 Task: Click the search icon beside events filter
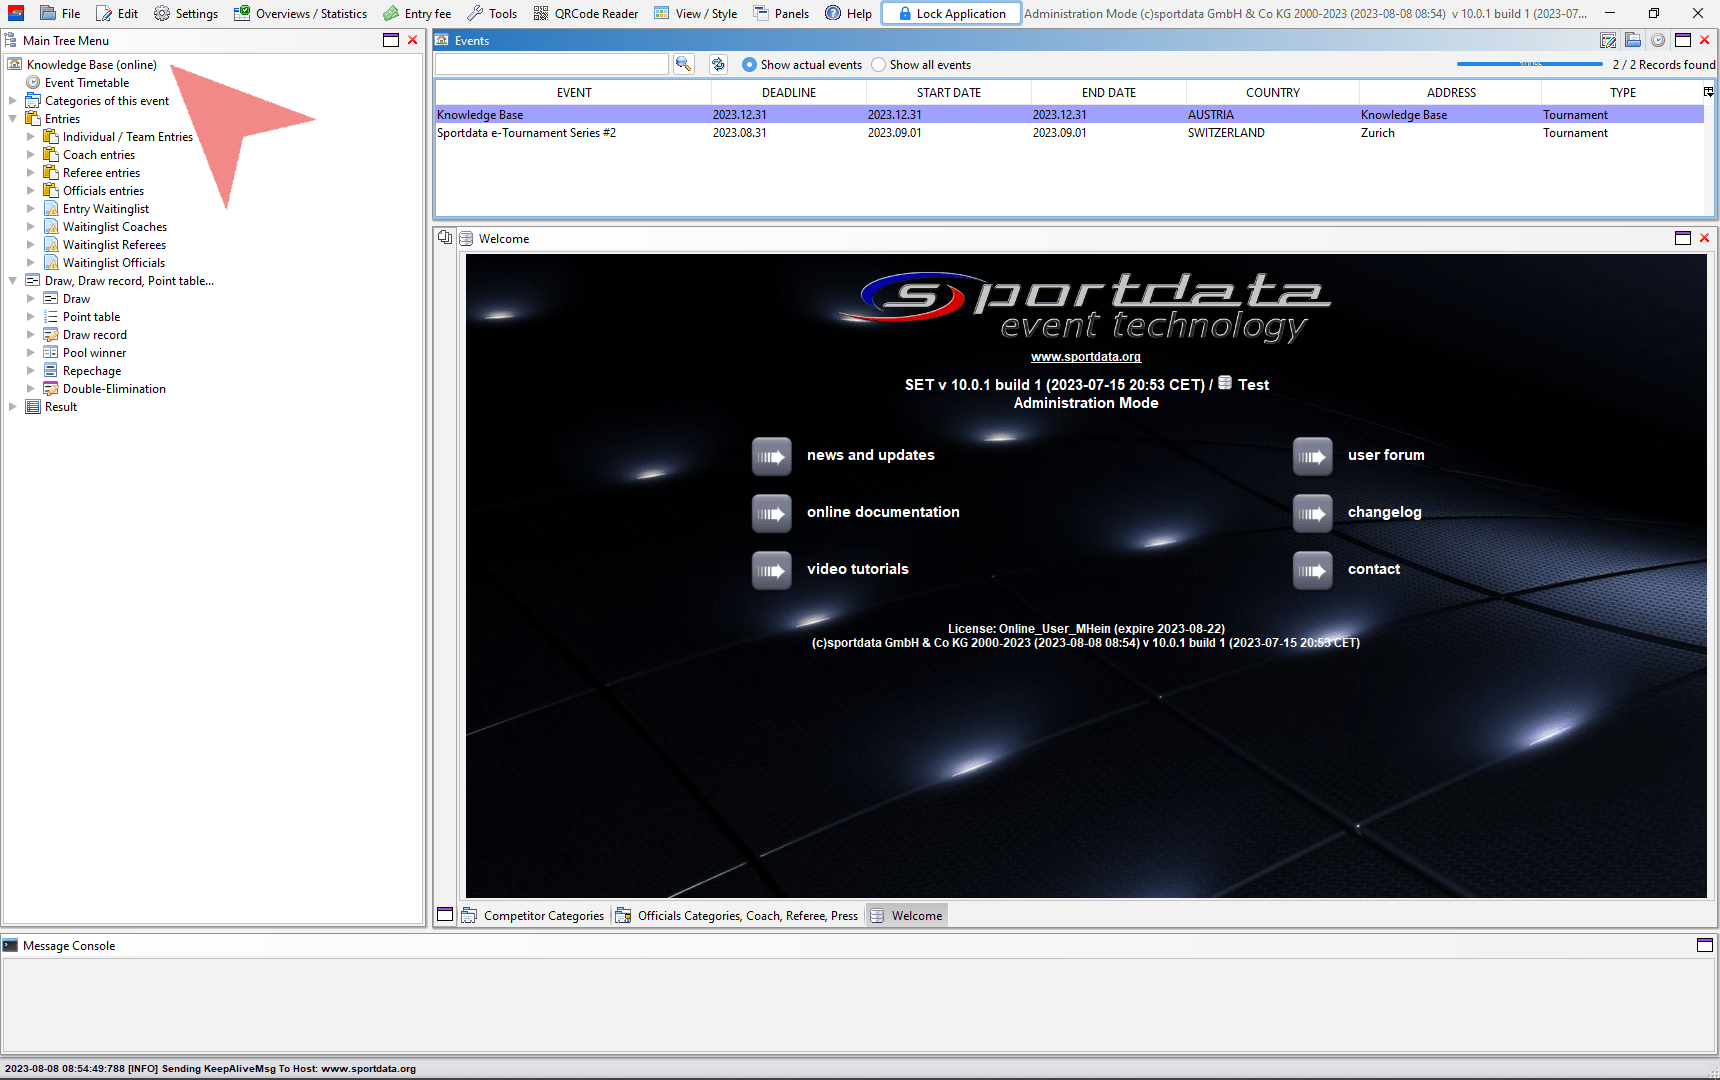coord(683,64)
